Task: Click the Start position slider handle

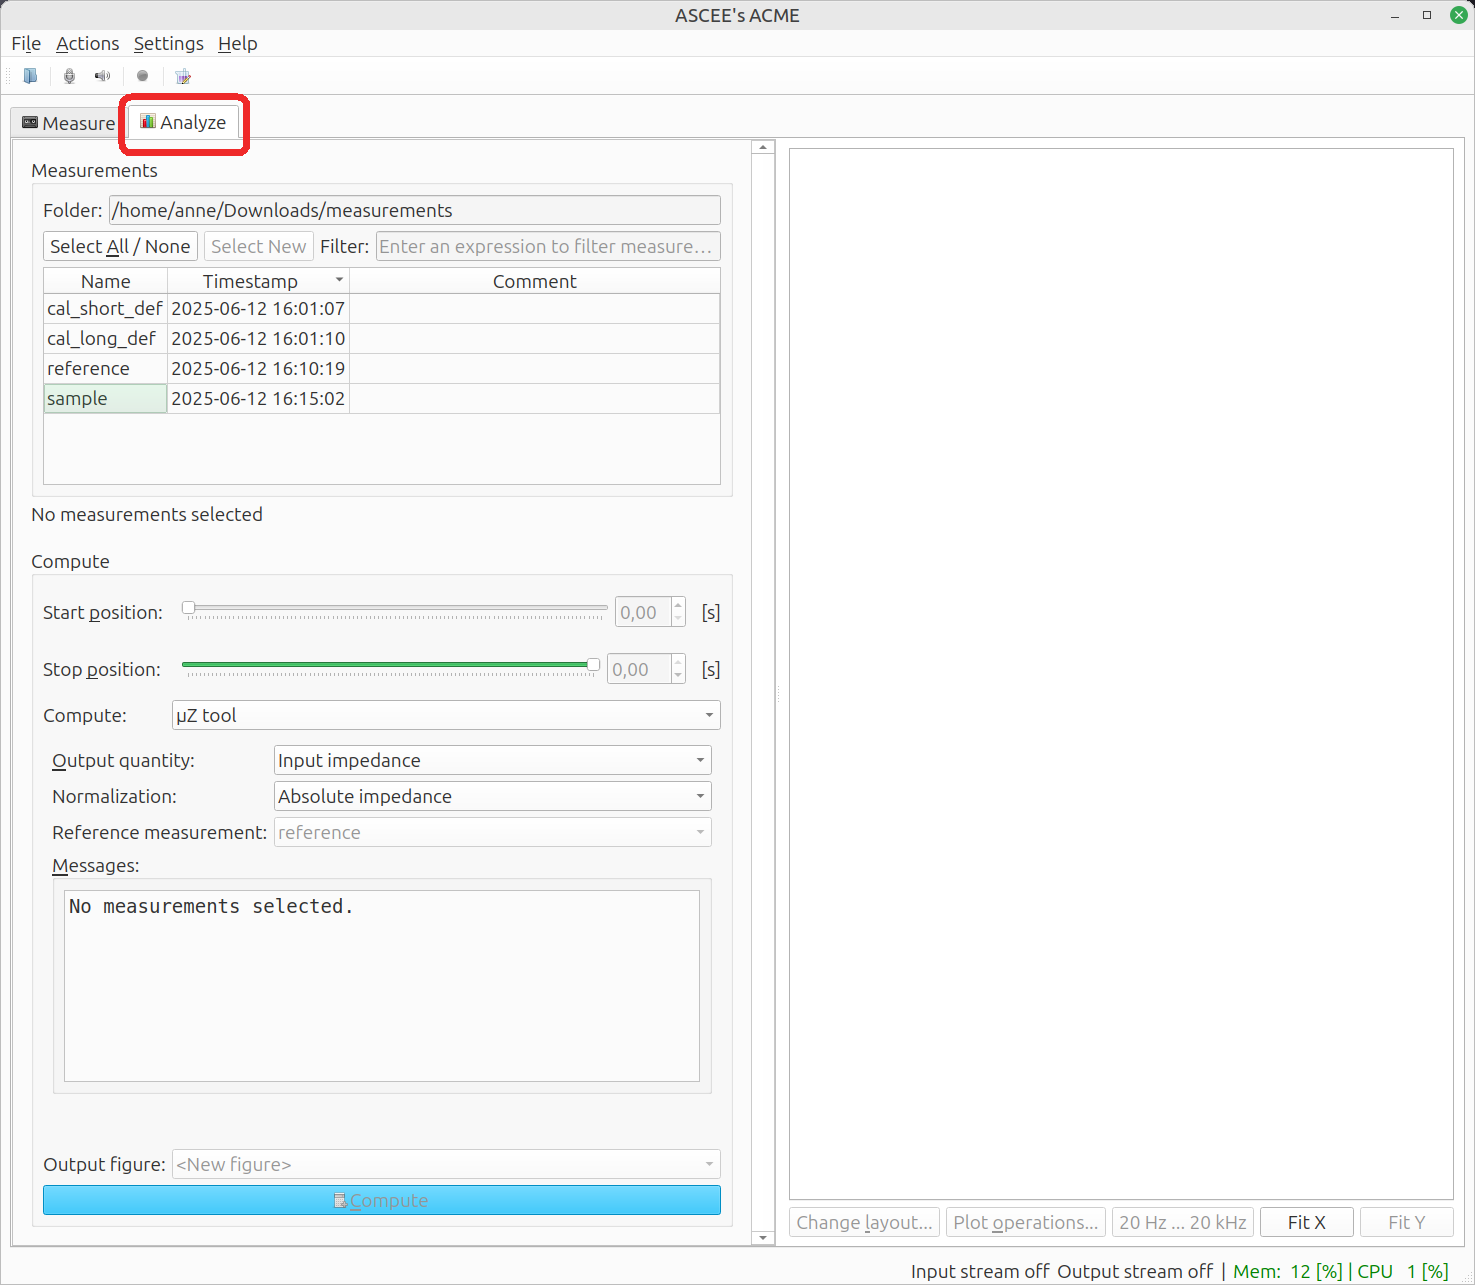Action: pyautogui.click(x=188, y=608)
